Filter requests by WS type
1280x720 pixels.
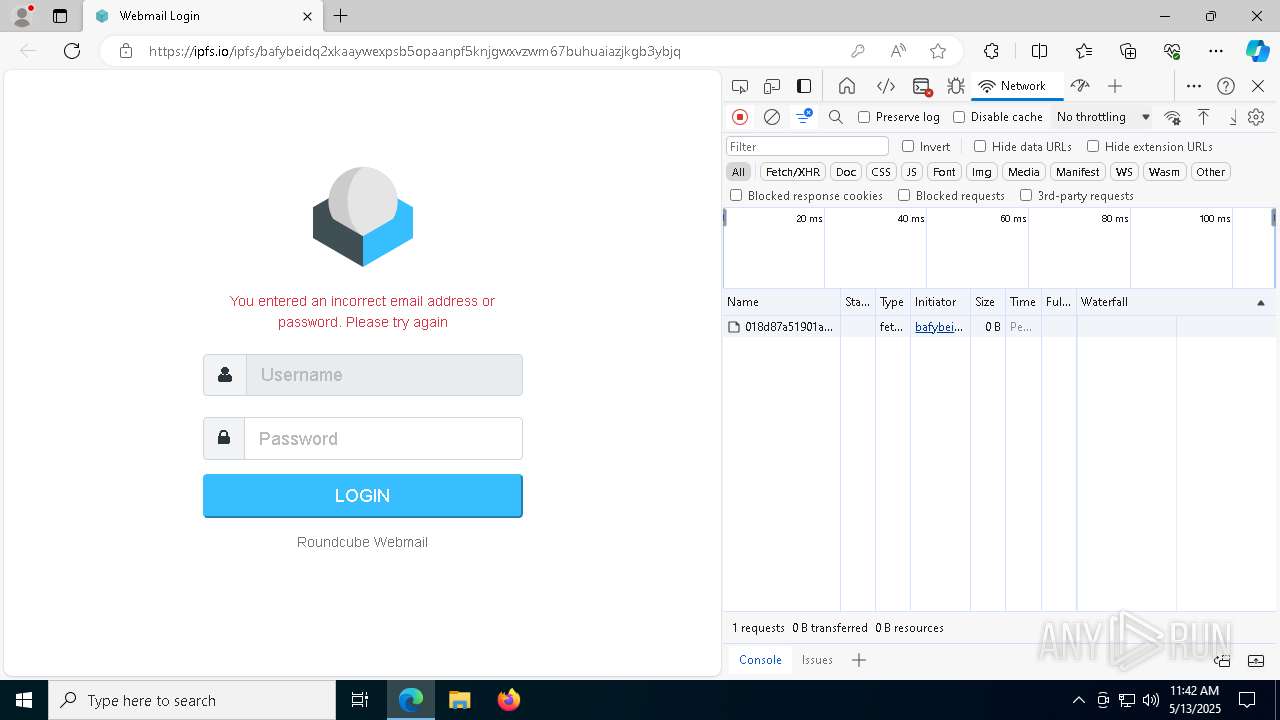[x=1125, y=172]
